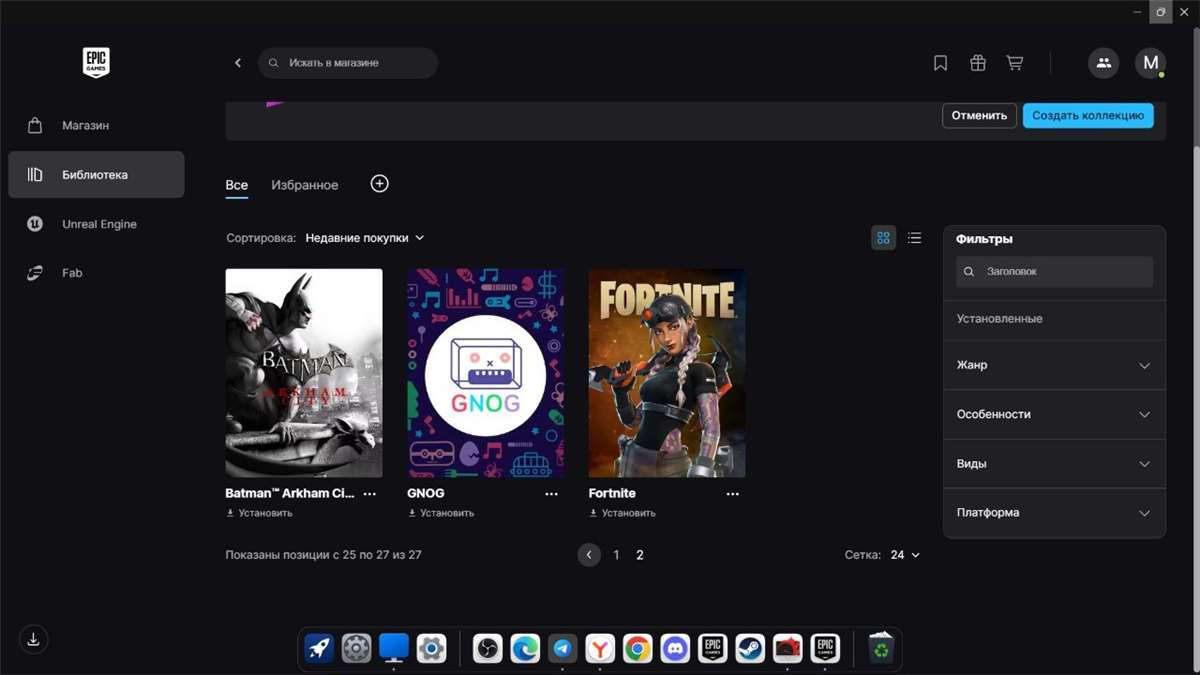Launch OBS Studio from dock
This screenshot has width=1200, height=675.
pyautogui.click(x=487, y=649)
